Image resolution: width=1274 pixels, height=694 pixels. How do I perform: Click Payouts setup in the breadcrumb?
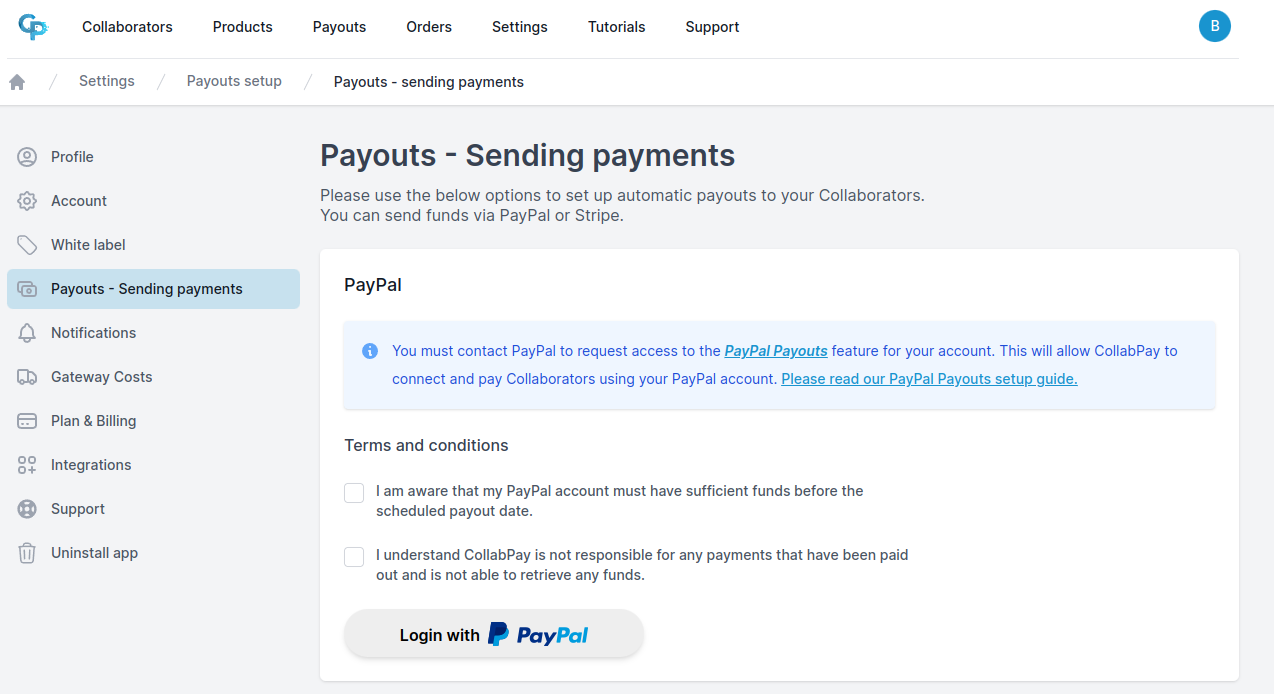pos(234,81)
